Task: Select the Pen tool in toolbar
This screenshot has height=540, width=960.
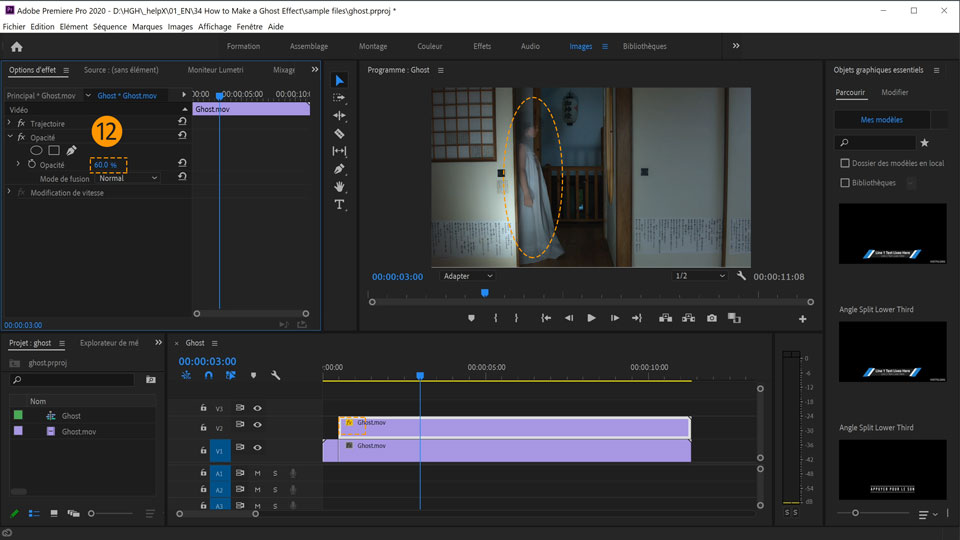Action: [x=339, y=169]
